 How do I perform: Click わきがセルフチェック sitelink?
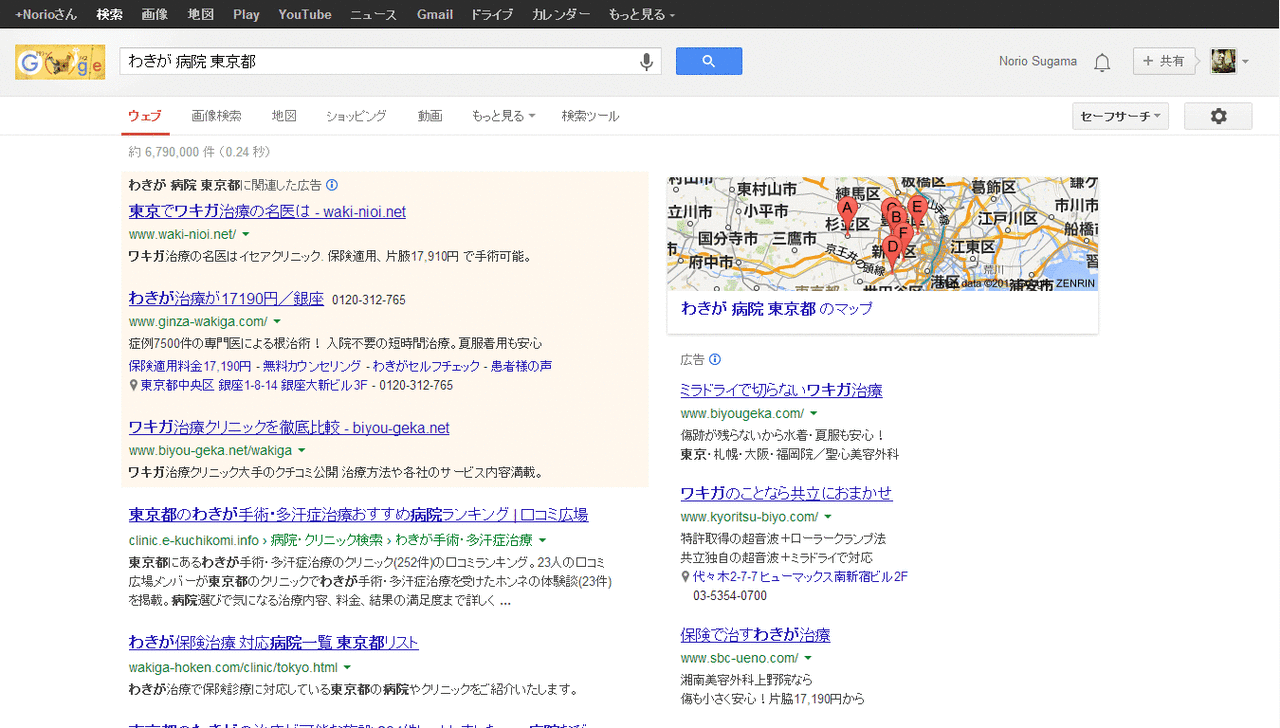click(x=424, y=366)
